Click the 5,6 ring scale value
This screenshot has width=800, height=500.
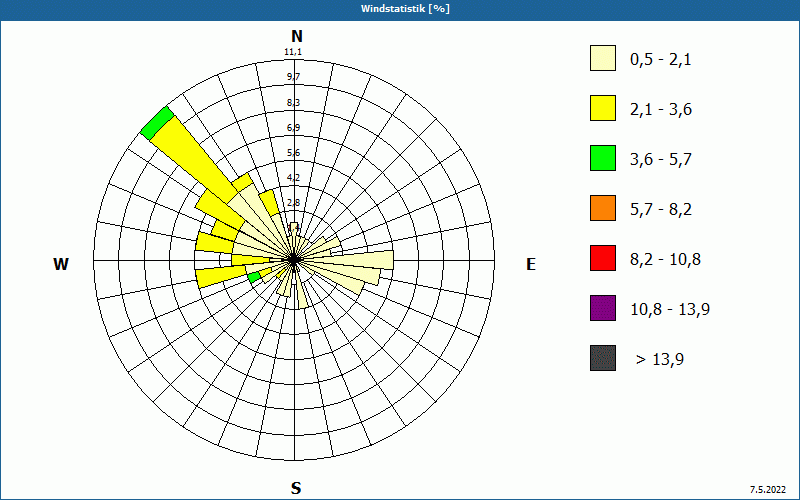click(293, 153)
